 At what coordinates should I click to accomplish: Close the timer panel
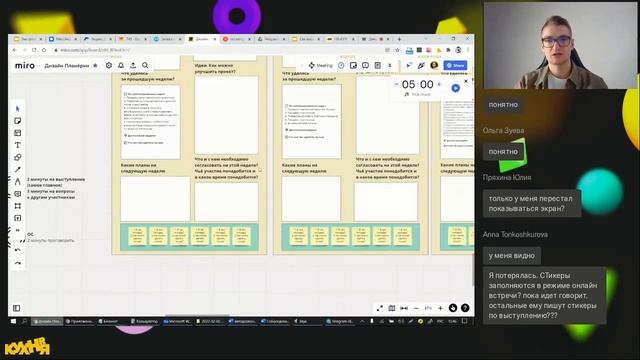point(466,81)
